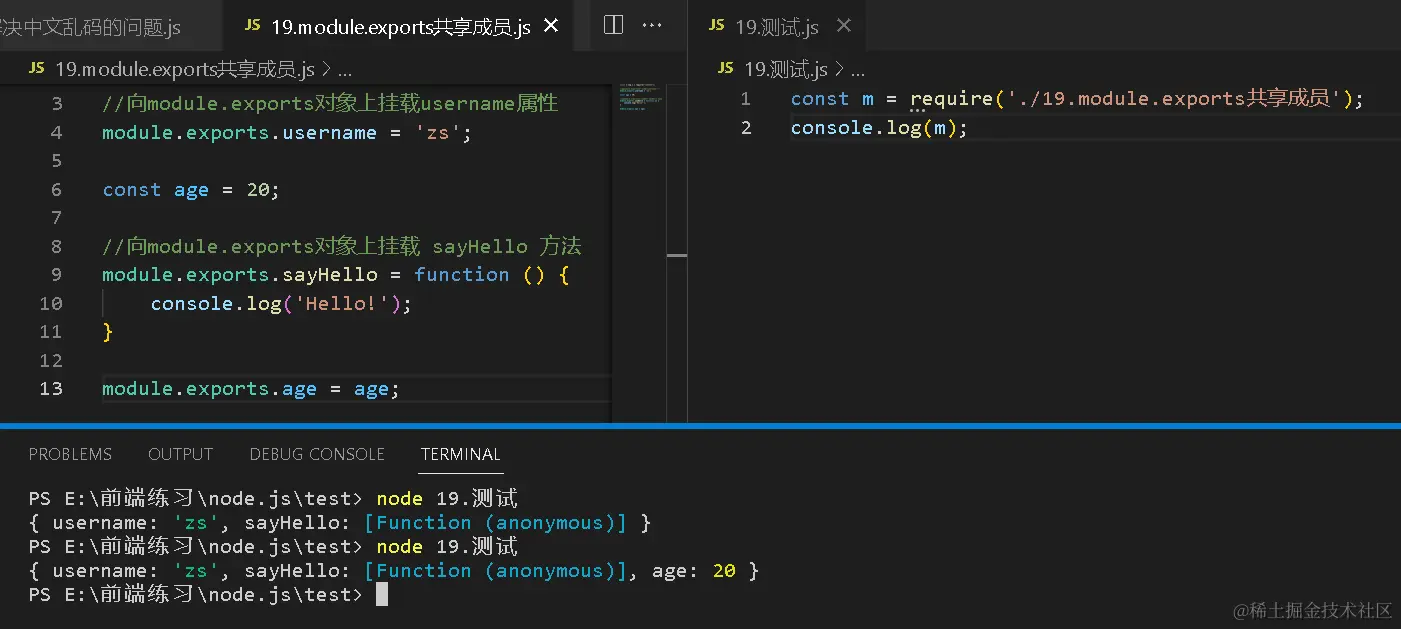Open the PROBLEMS panel tab
Image resolution: width=1401 pixels, height=629 pixels.
point(70,454)
